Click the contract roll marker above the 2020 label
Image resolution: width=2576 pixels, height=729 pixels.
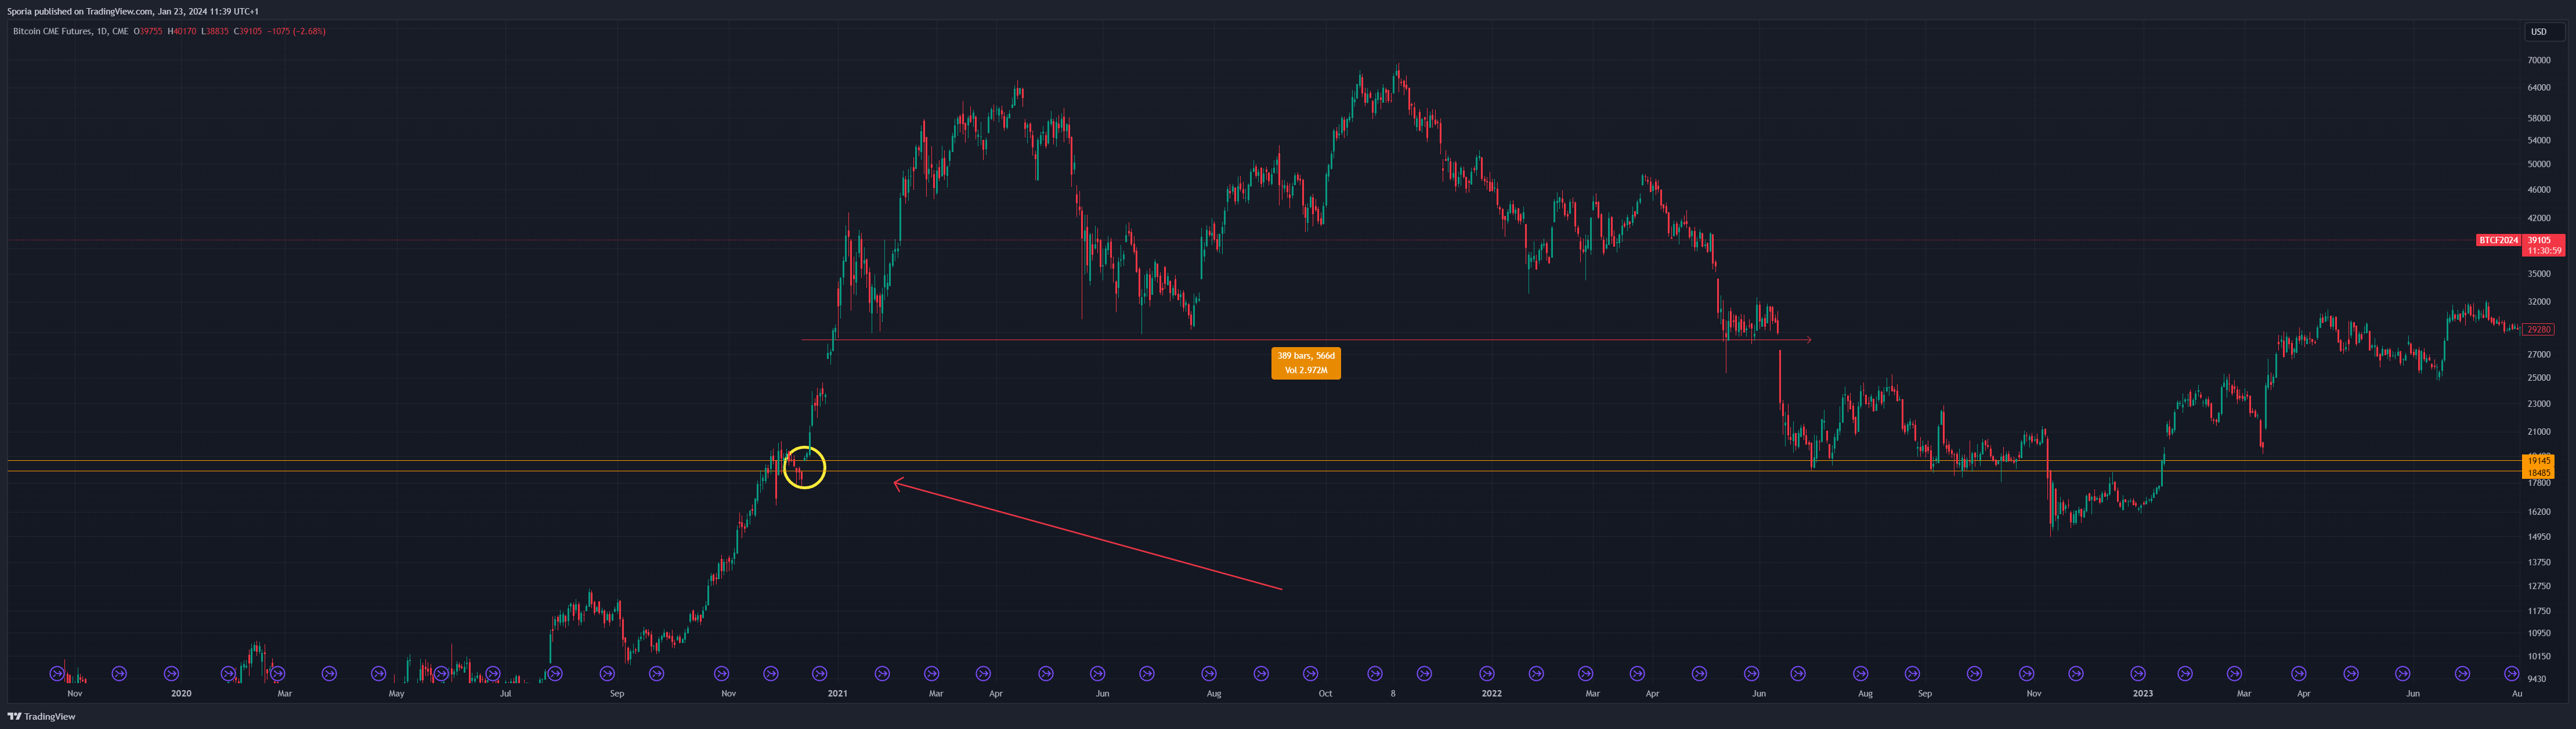tap(171, 674)
